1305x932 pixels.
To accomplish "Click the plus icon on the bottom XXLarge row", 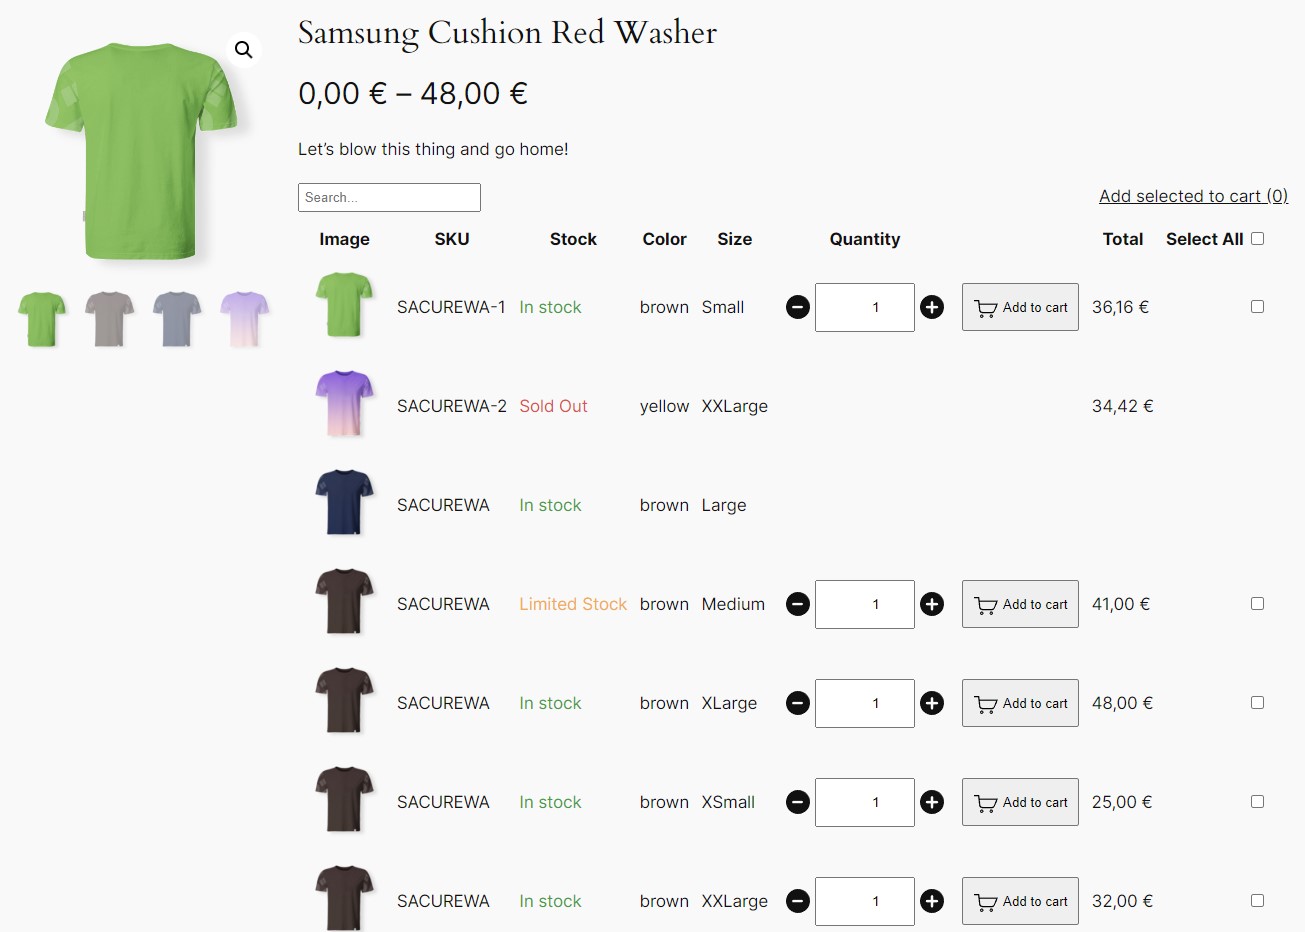I will 931,901.
